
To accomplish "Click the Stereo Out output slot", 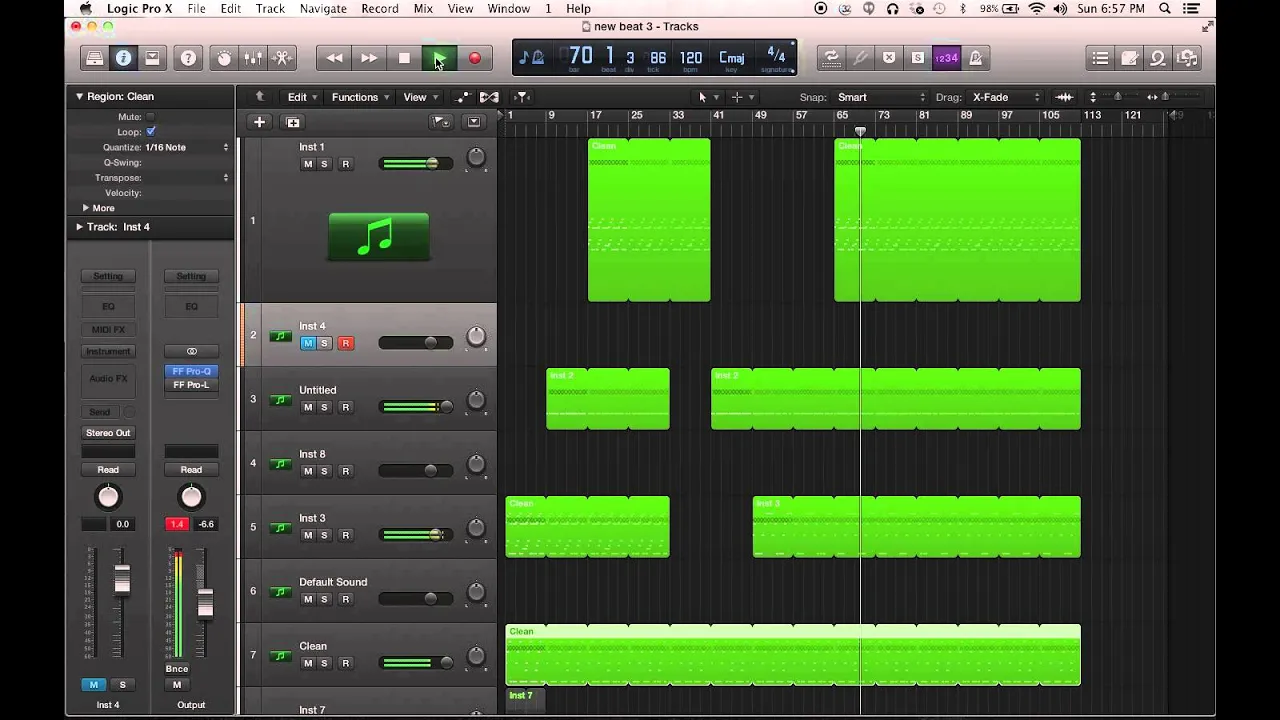I will point(108,433).
